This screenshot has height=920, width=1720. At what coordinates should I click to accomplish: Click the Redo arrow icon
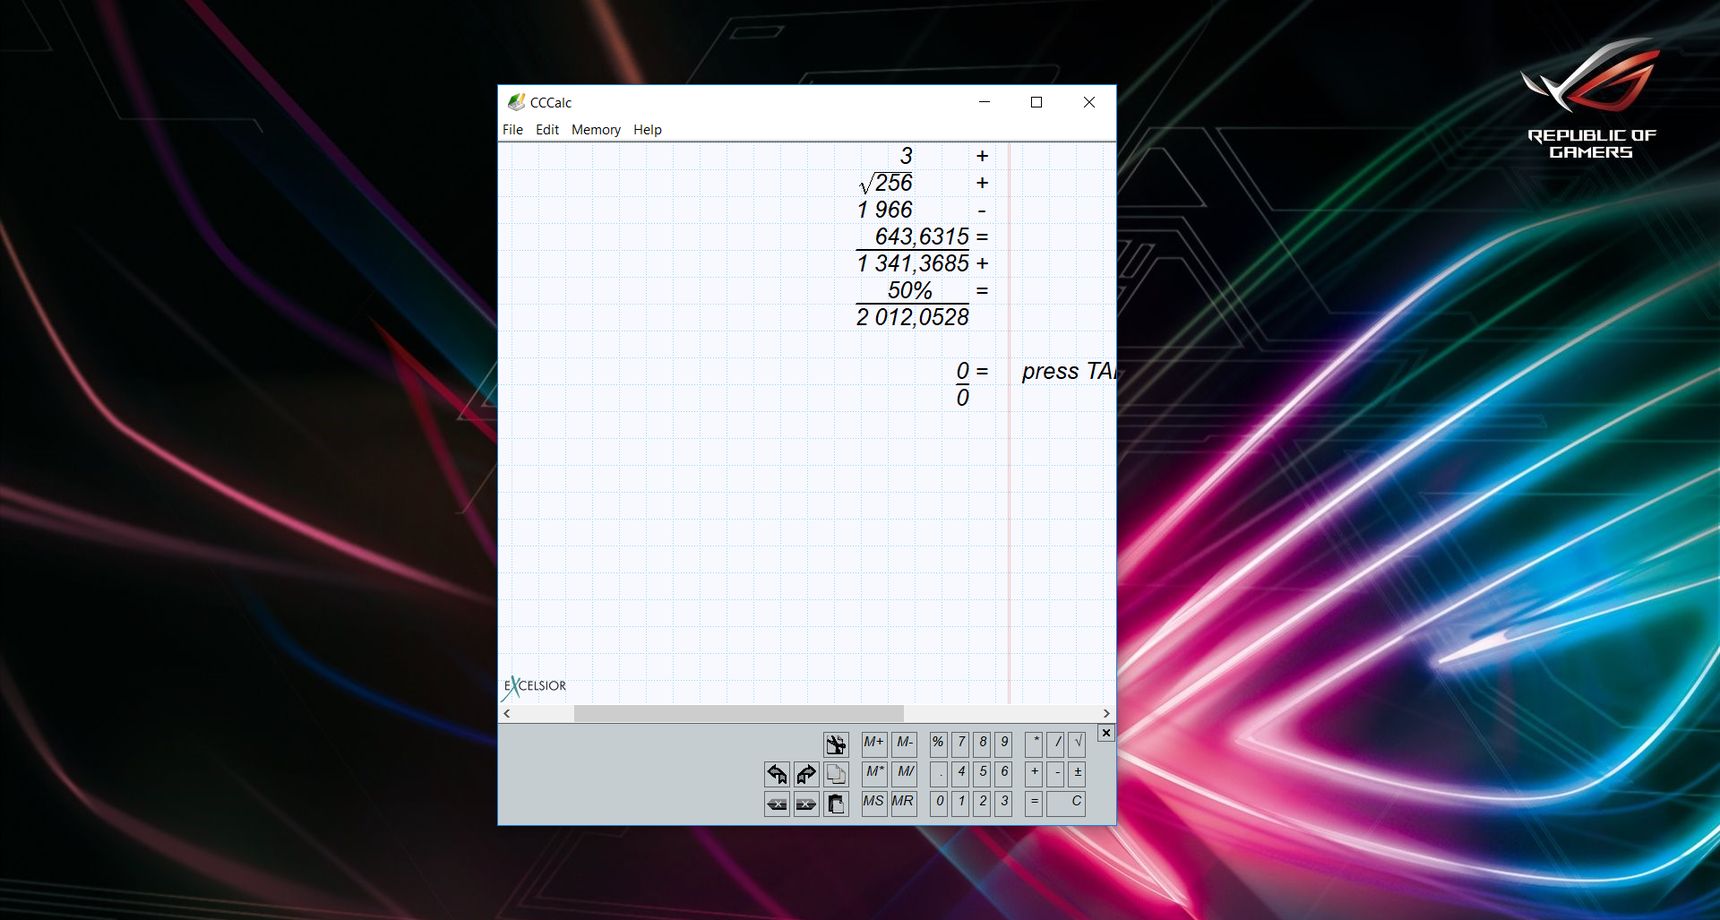tap(806, 774)
